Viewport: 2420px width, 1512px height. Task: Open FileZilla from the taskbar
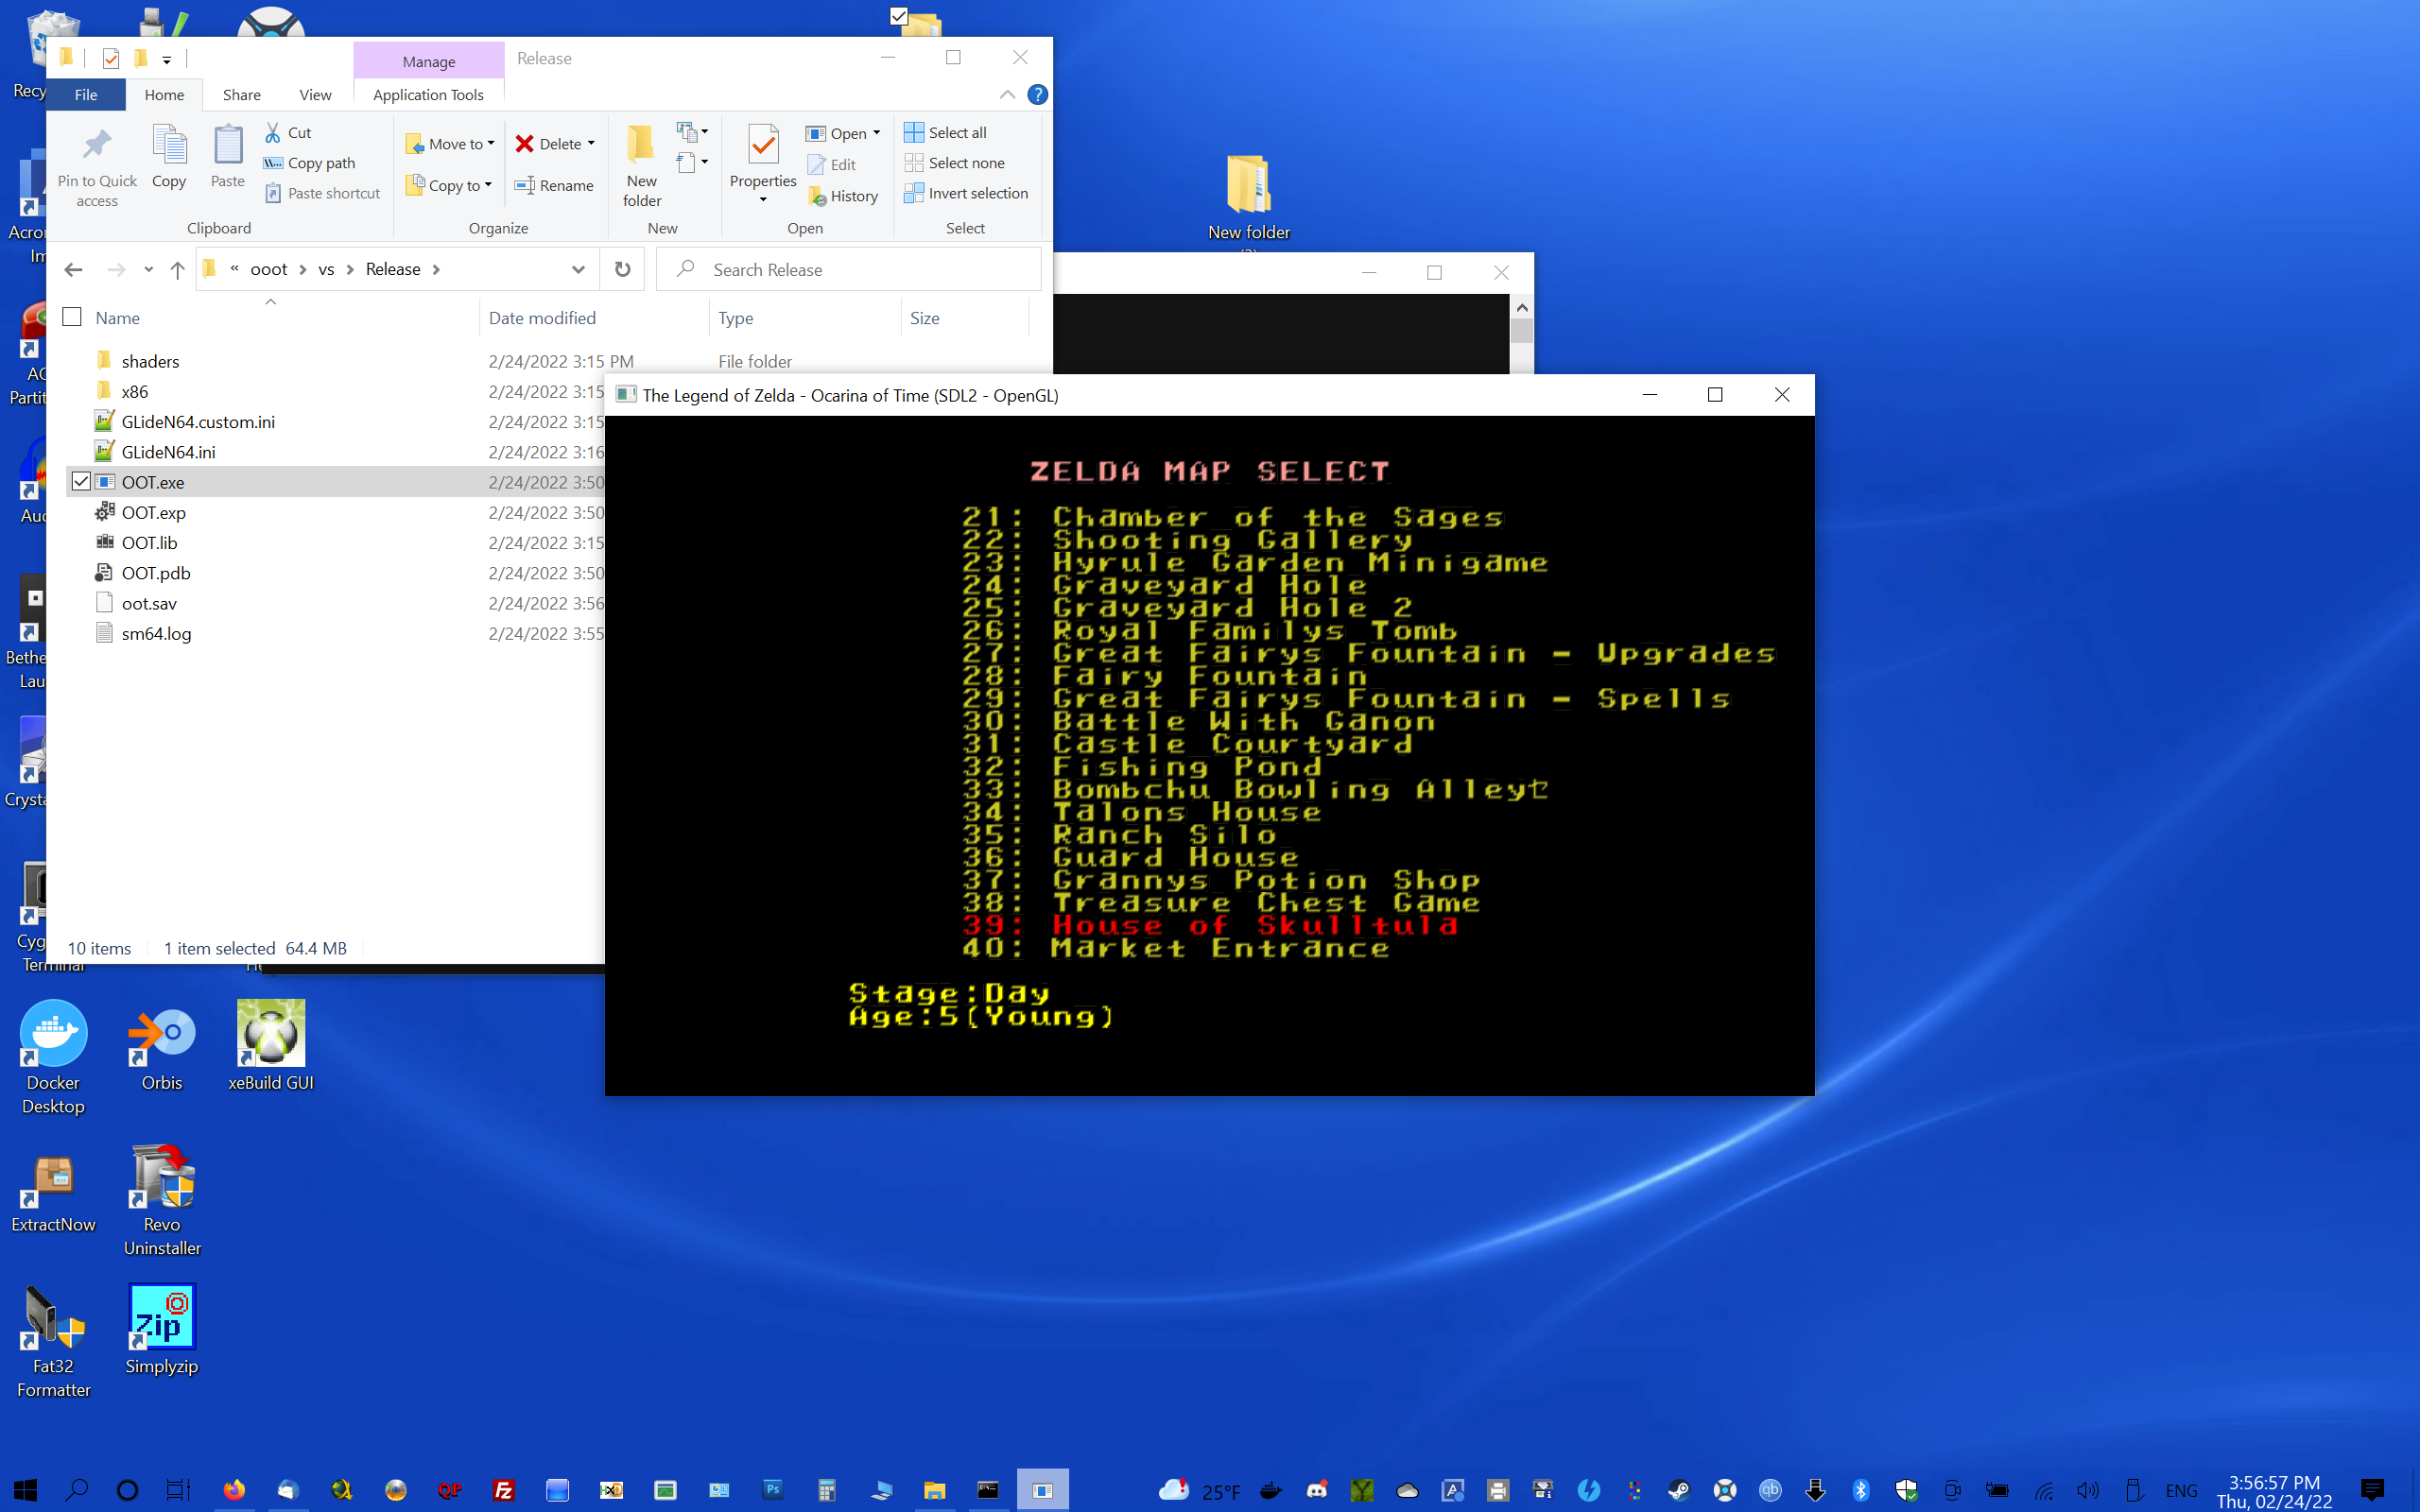click(504, 1490)
